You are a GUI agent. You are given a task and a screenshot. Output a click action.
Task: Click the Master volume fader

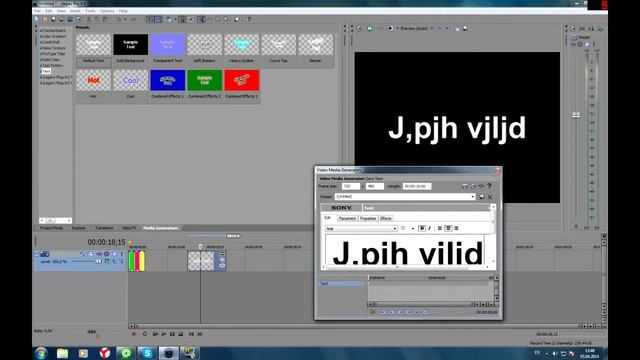point(576,116)
